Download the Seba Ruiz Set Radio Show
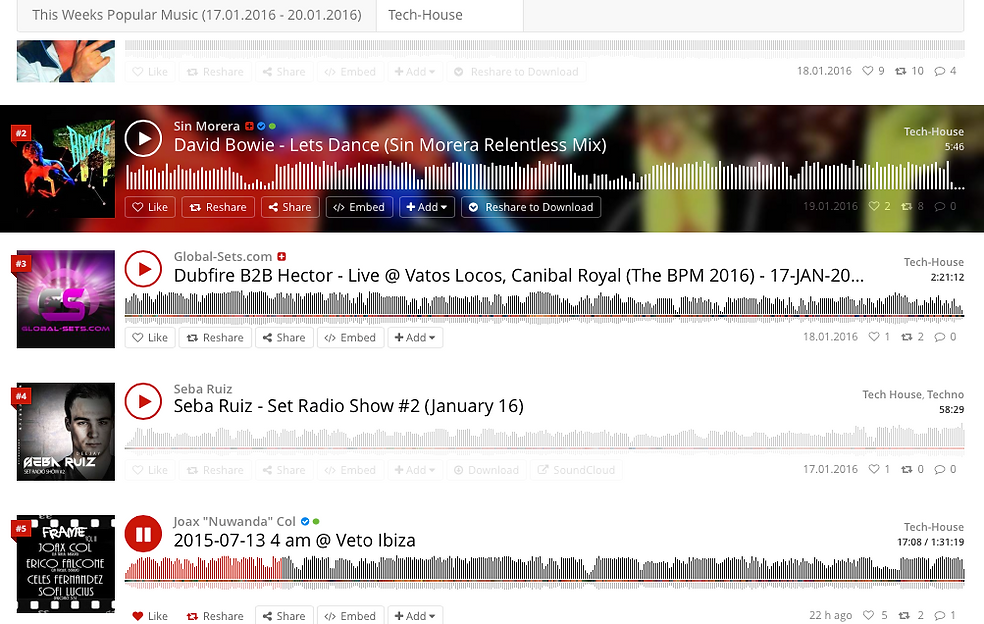The width and height of the screenshot is (984, 624). pos(486,470)
